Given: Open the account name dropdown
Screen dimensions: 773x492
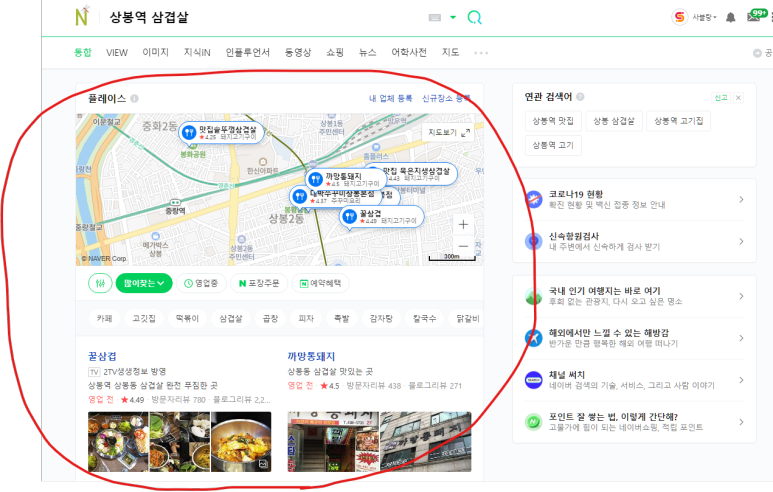Looking at the screenshot, I should tap(704, 17).
